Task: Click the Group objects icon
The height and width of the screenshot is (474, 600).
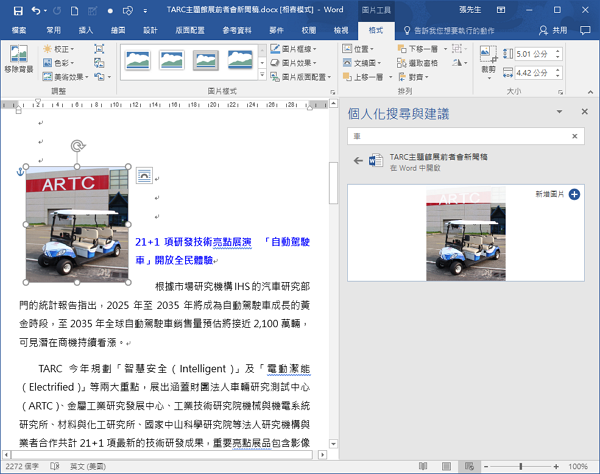Action: pos(459,49)
